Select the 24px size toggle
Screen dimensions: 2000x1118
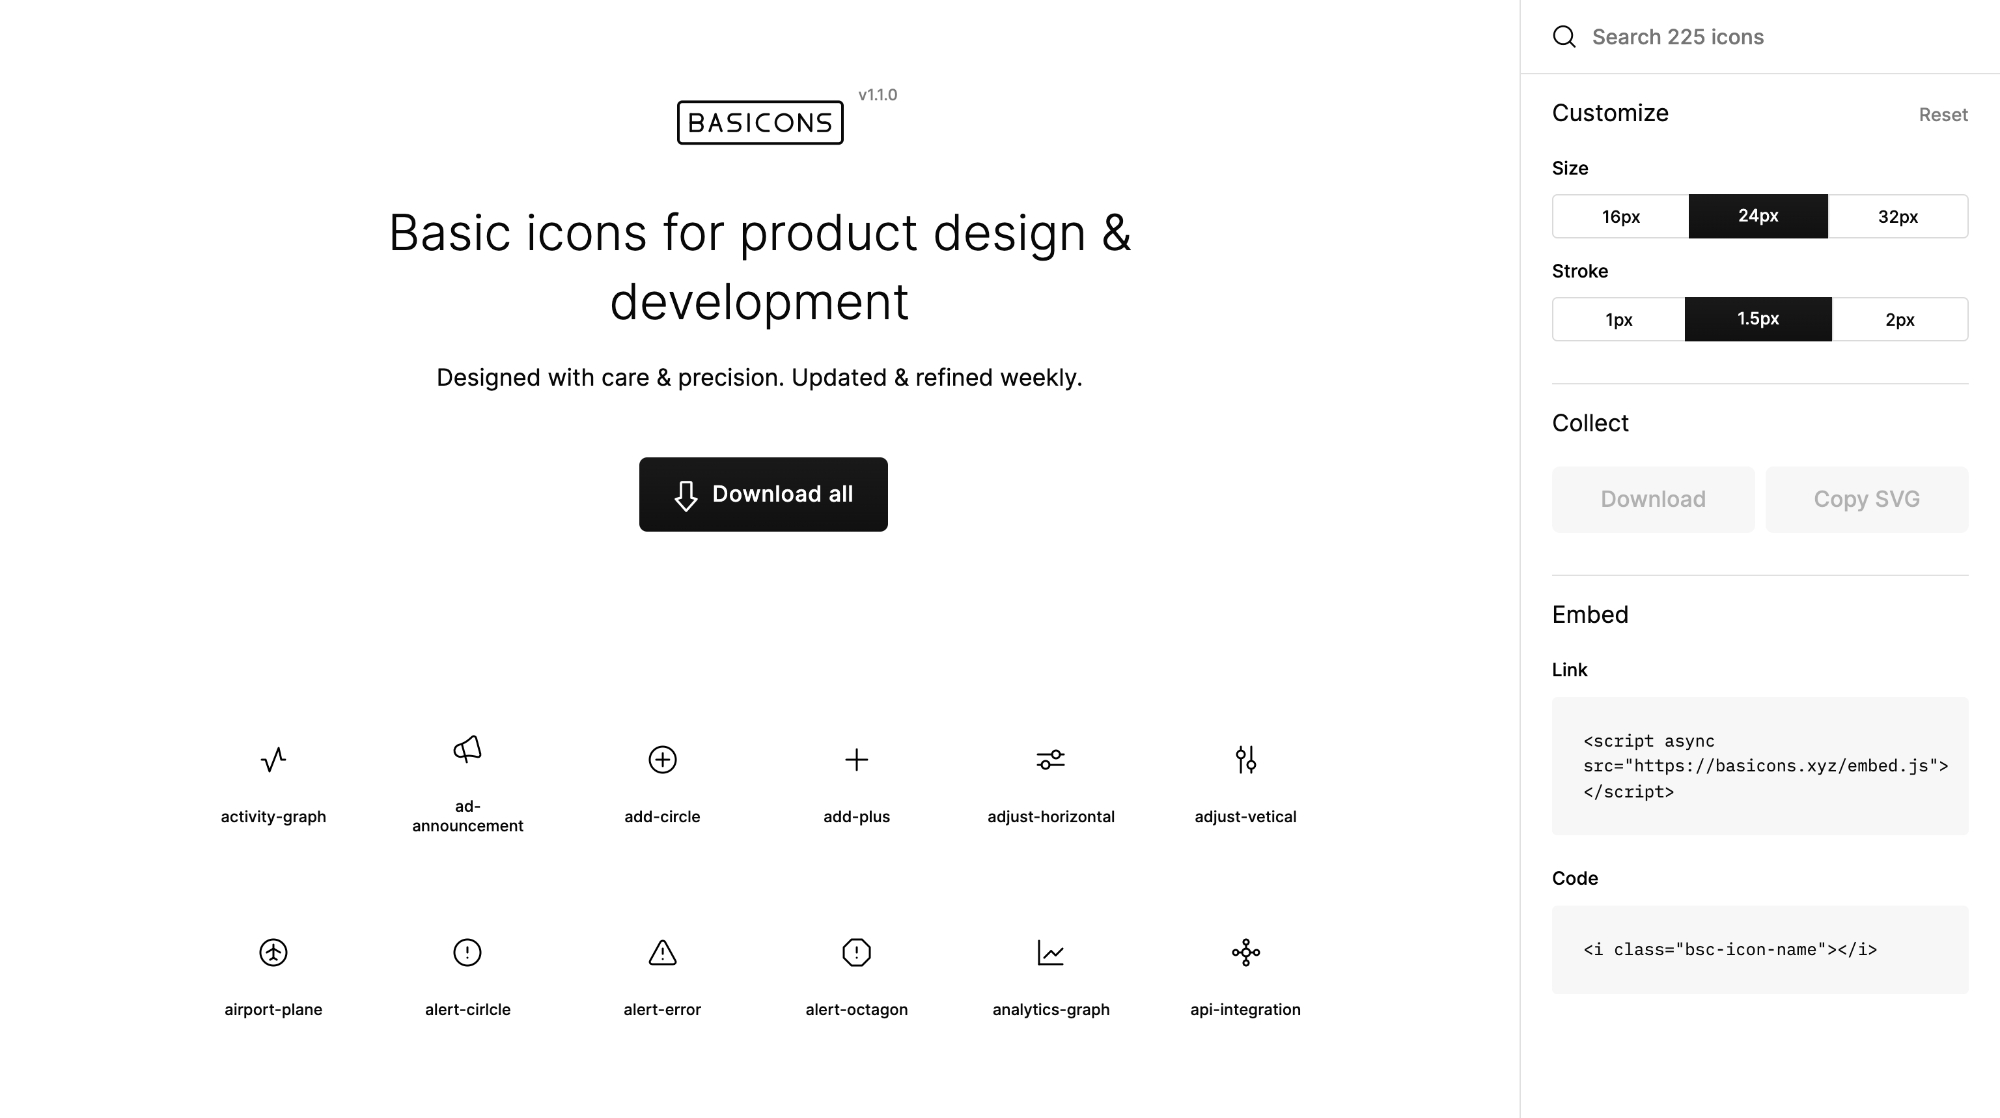[x=1758, y=216]
